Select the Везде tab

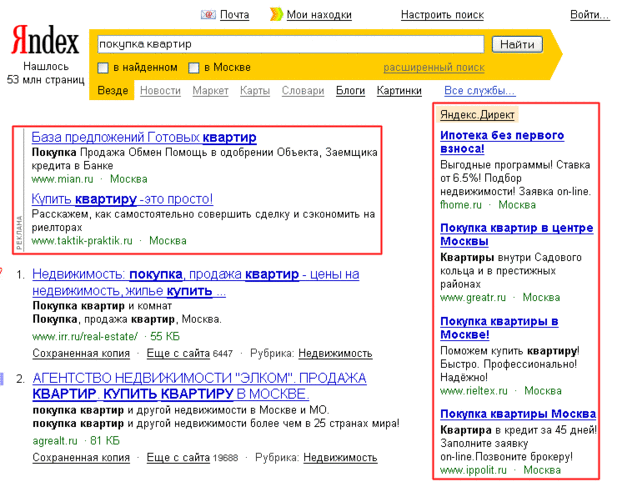click(x=113, y=90)
